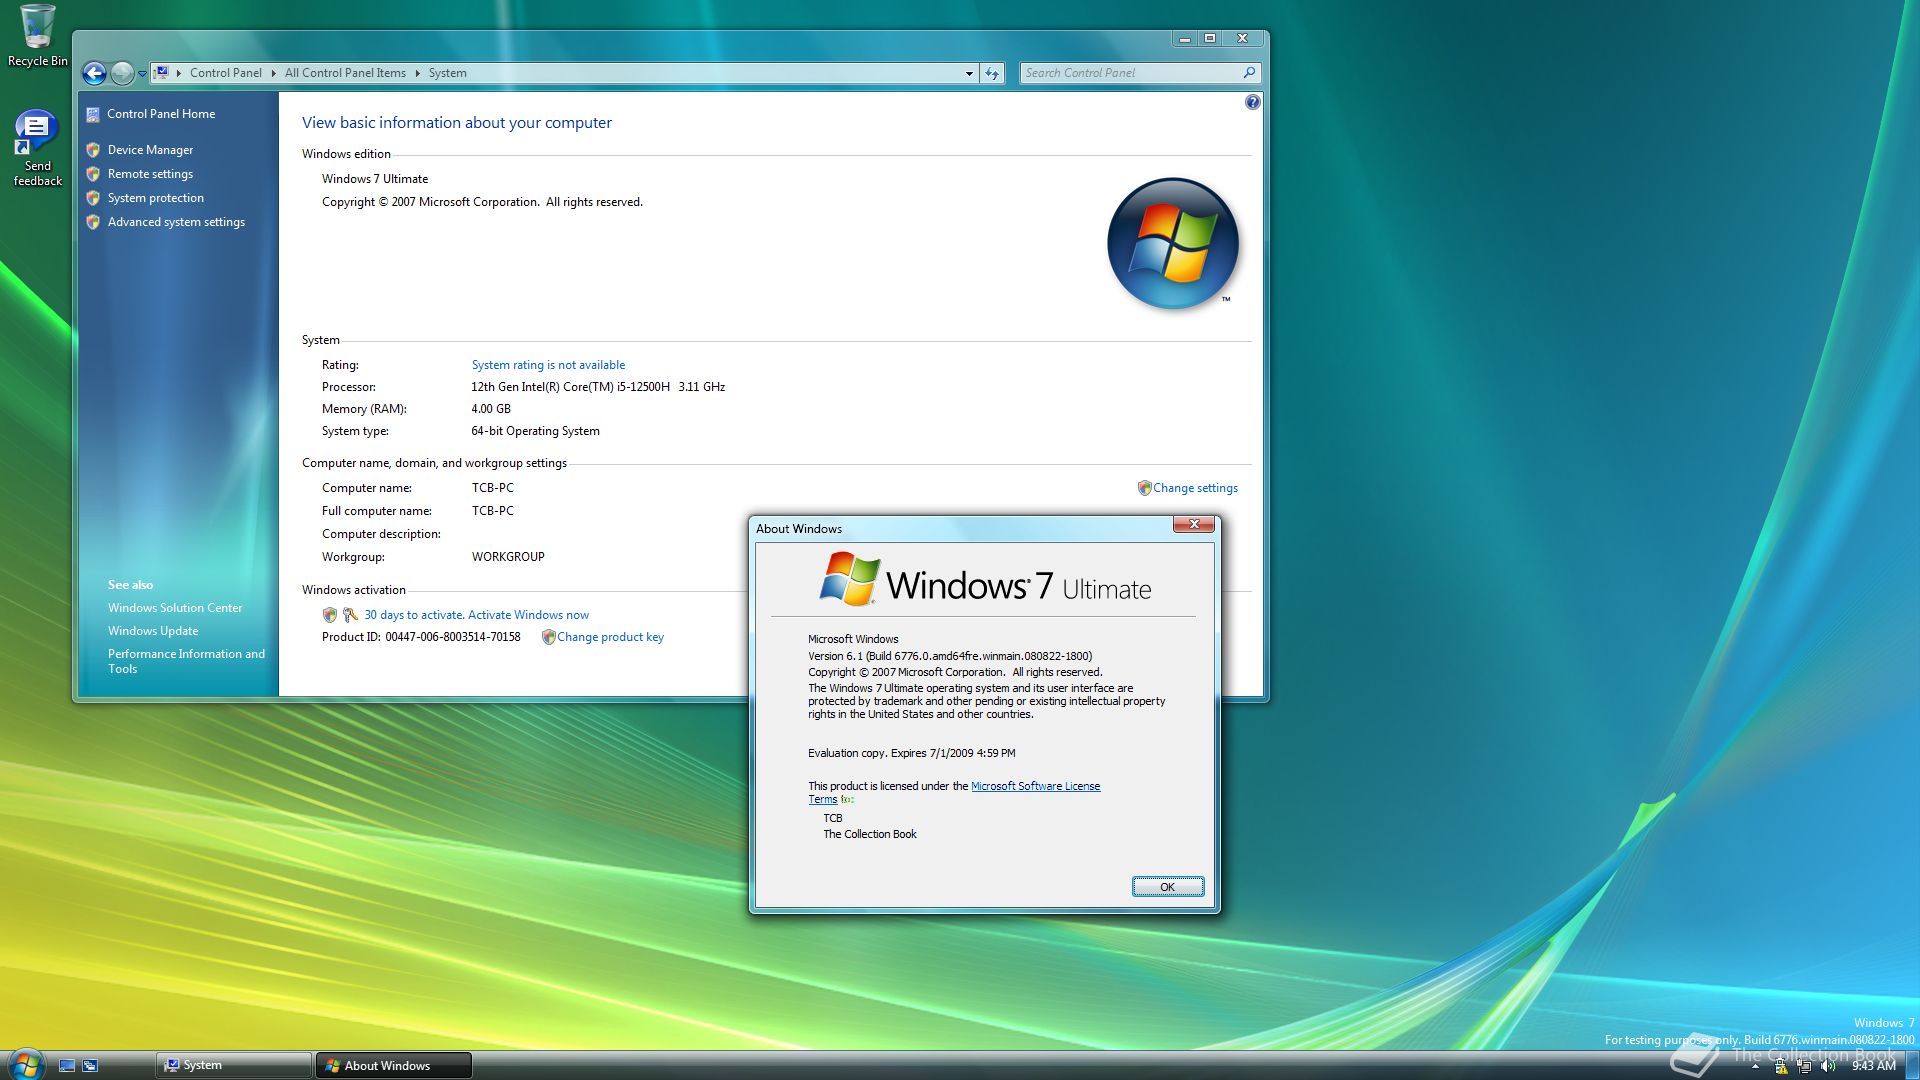Image resolution: width=1920 pixels, height=1080 pixels.
Task: Select the processor value 12th Gen Intel Core text
Action: (x=598, y=387)
